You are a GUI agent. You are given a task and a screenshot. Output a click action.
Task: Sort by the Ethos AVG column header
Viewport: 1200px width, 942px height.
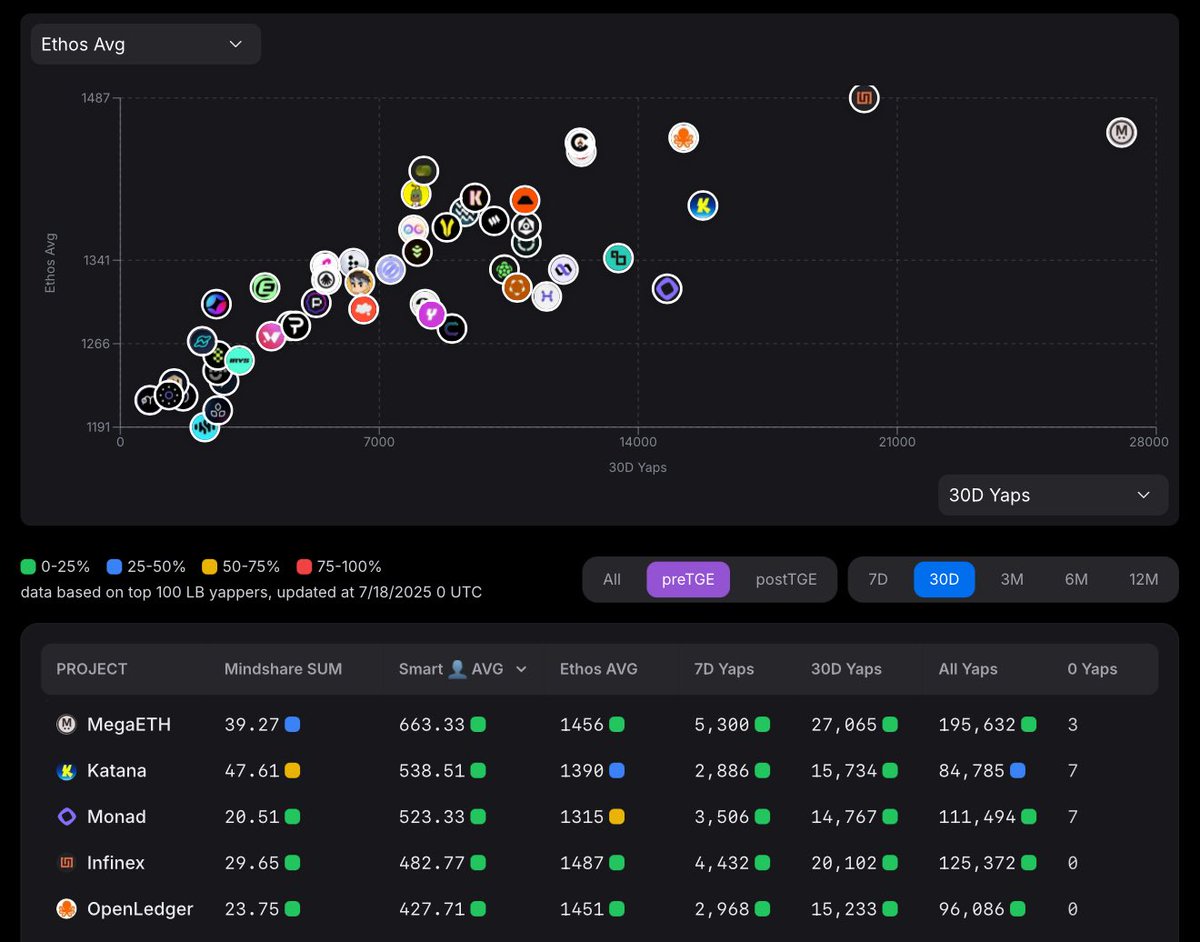pos(599,669)
